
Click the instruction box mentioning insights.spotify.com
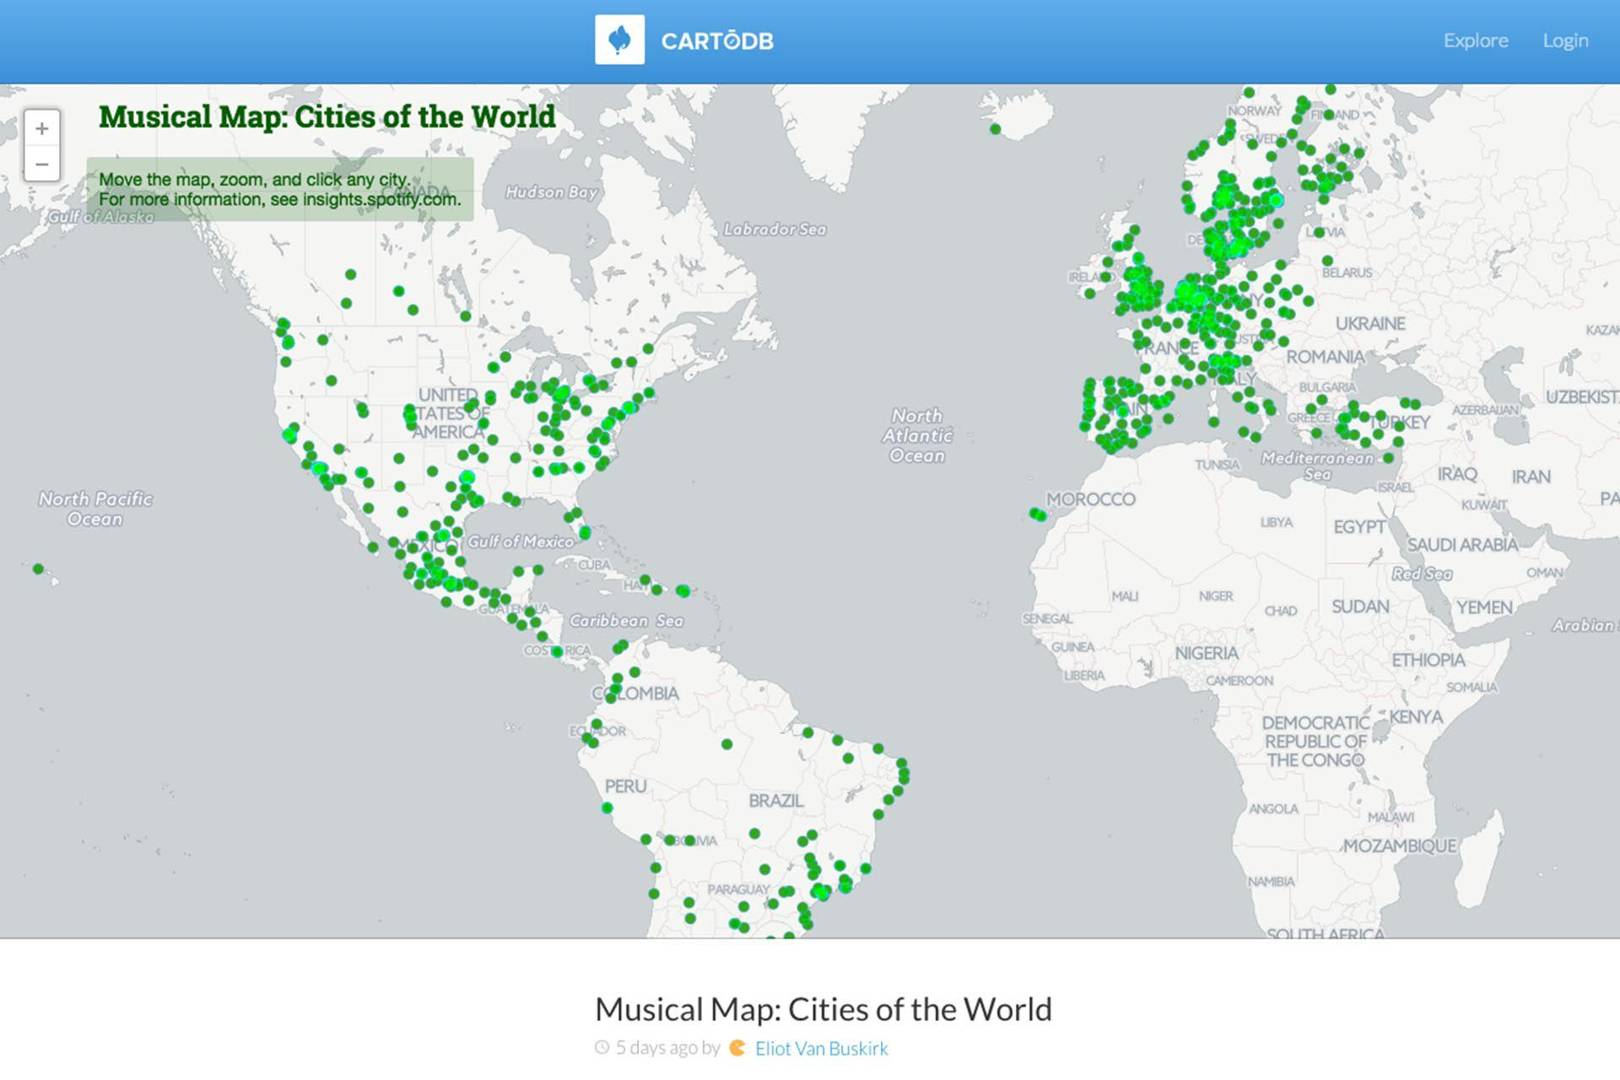[x=280, y=189]
